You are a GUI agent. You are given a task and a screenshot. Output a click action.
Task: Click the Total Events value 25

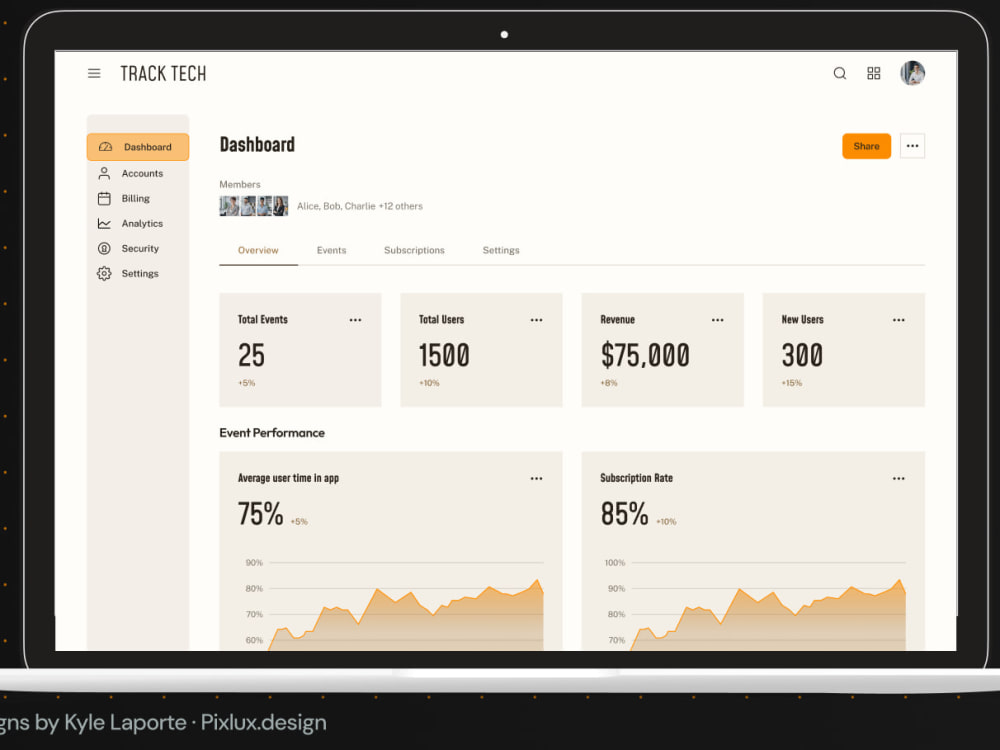[x=251, y=355]
